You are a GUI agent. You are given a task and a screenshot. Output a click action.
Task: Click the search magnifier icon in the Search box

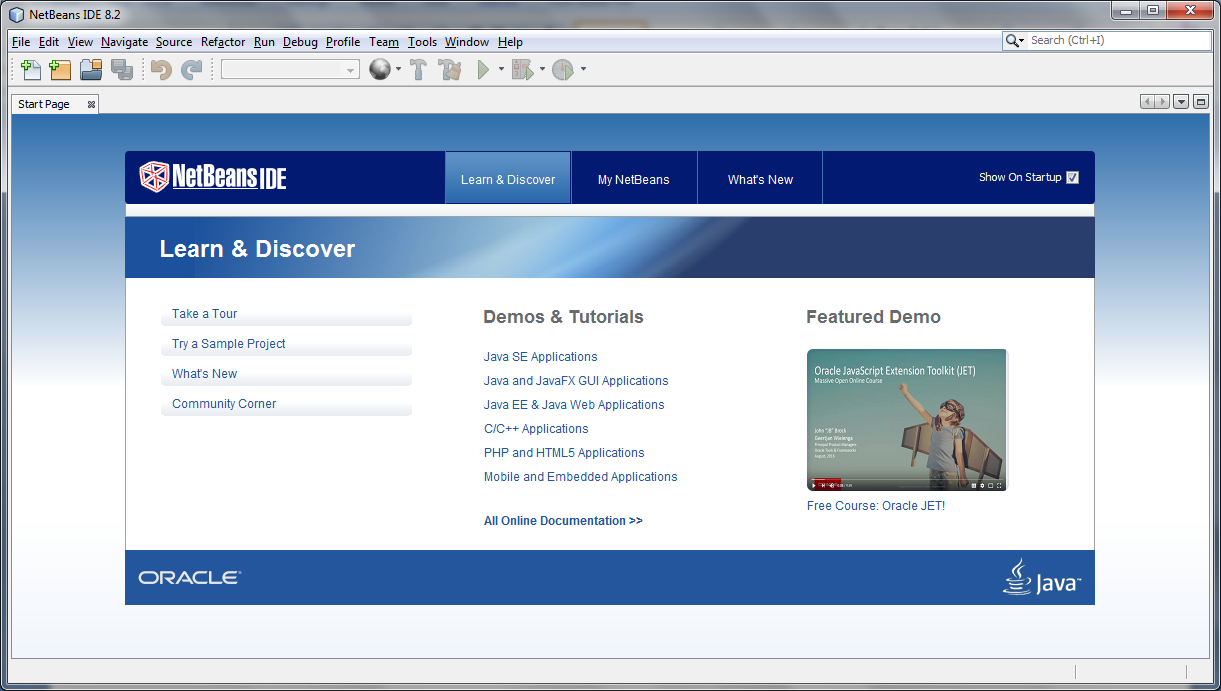click(1014, 41)
